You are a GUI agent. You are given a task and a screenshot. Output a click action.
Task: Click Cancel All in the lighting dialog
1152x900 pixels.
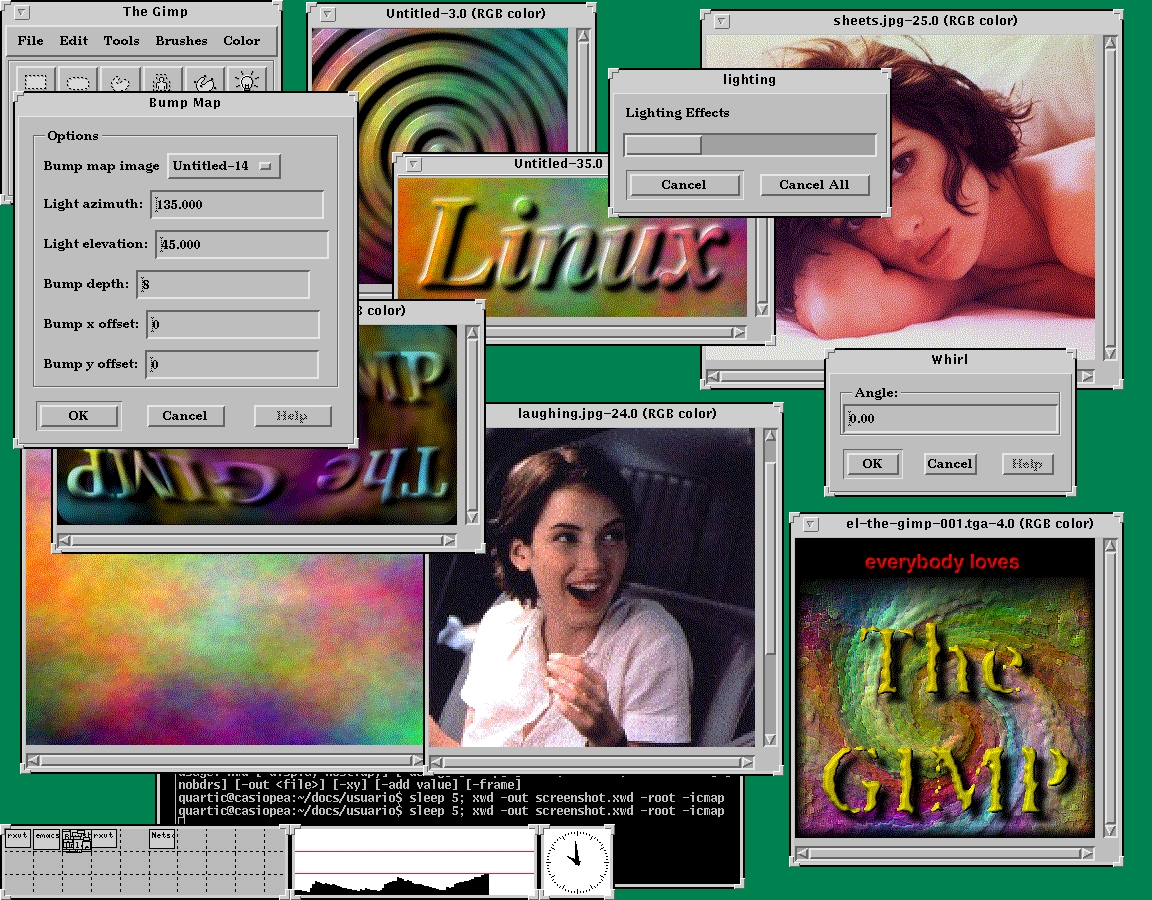pyautogui.click(x=814, y=185)
